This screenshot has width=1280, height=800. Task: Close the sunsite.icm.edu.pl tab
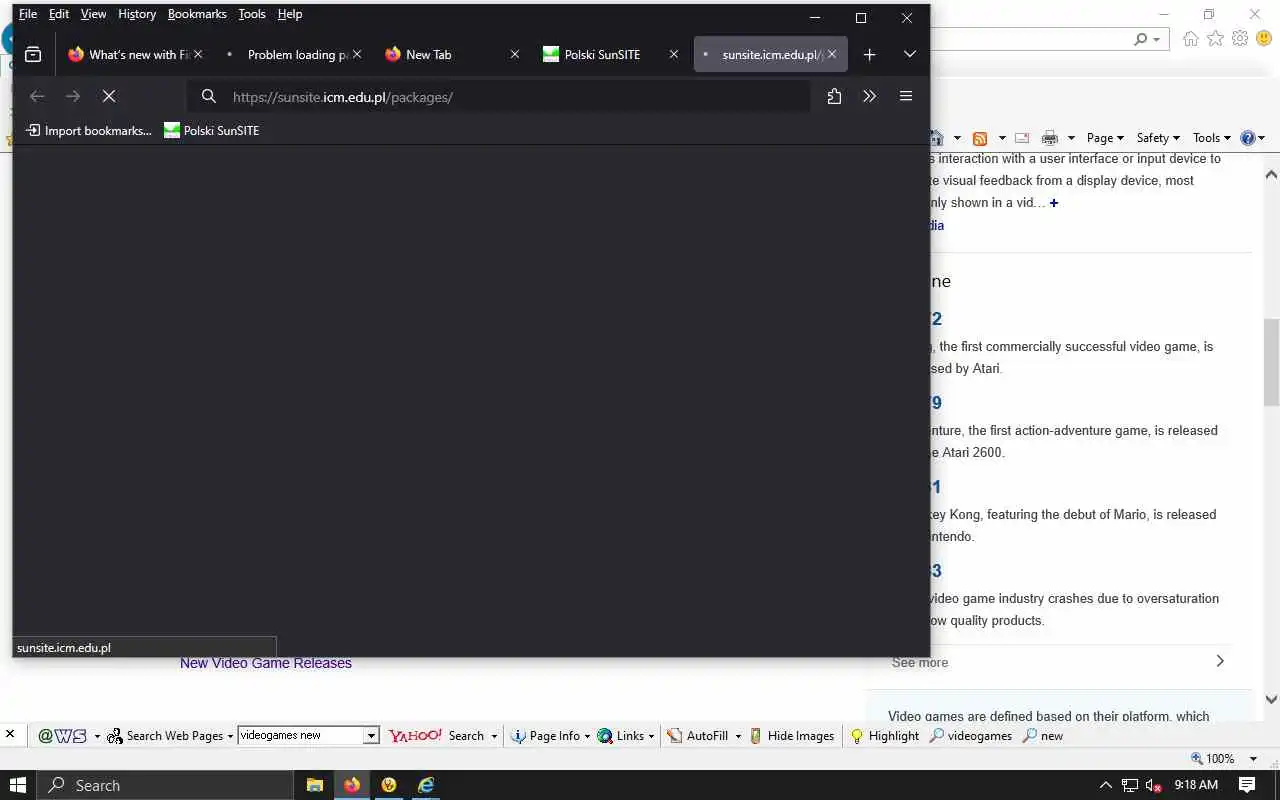(x=832, y=55)
